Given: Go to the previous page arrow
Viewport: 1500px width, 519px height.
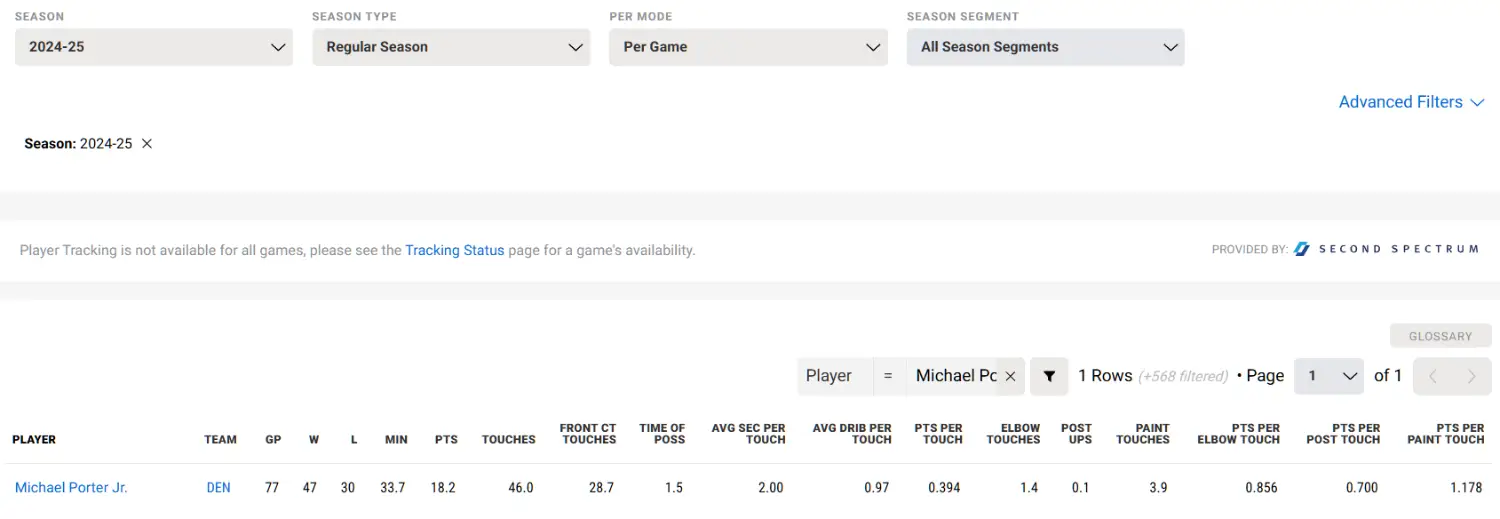Looking at the screenshot, I should click(1433, 376).
